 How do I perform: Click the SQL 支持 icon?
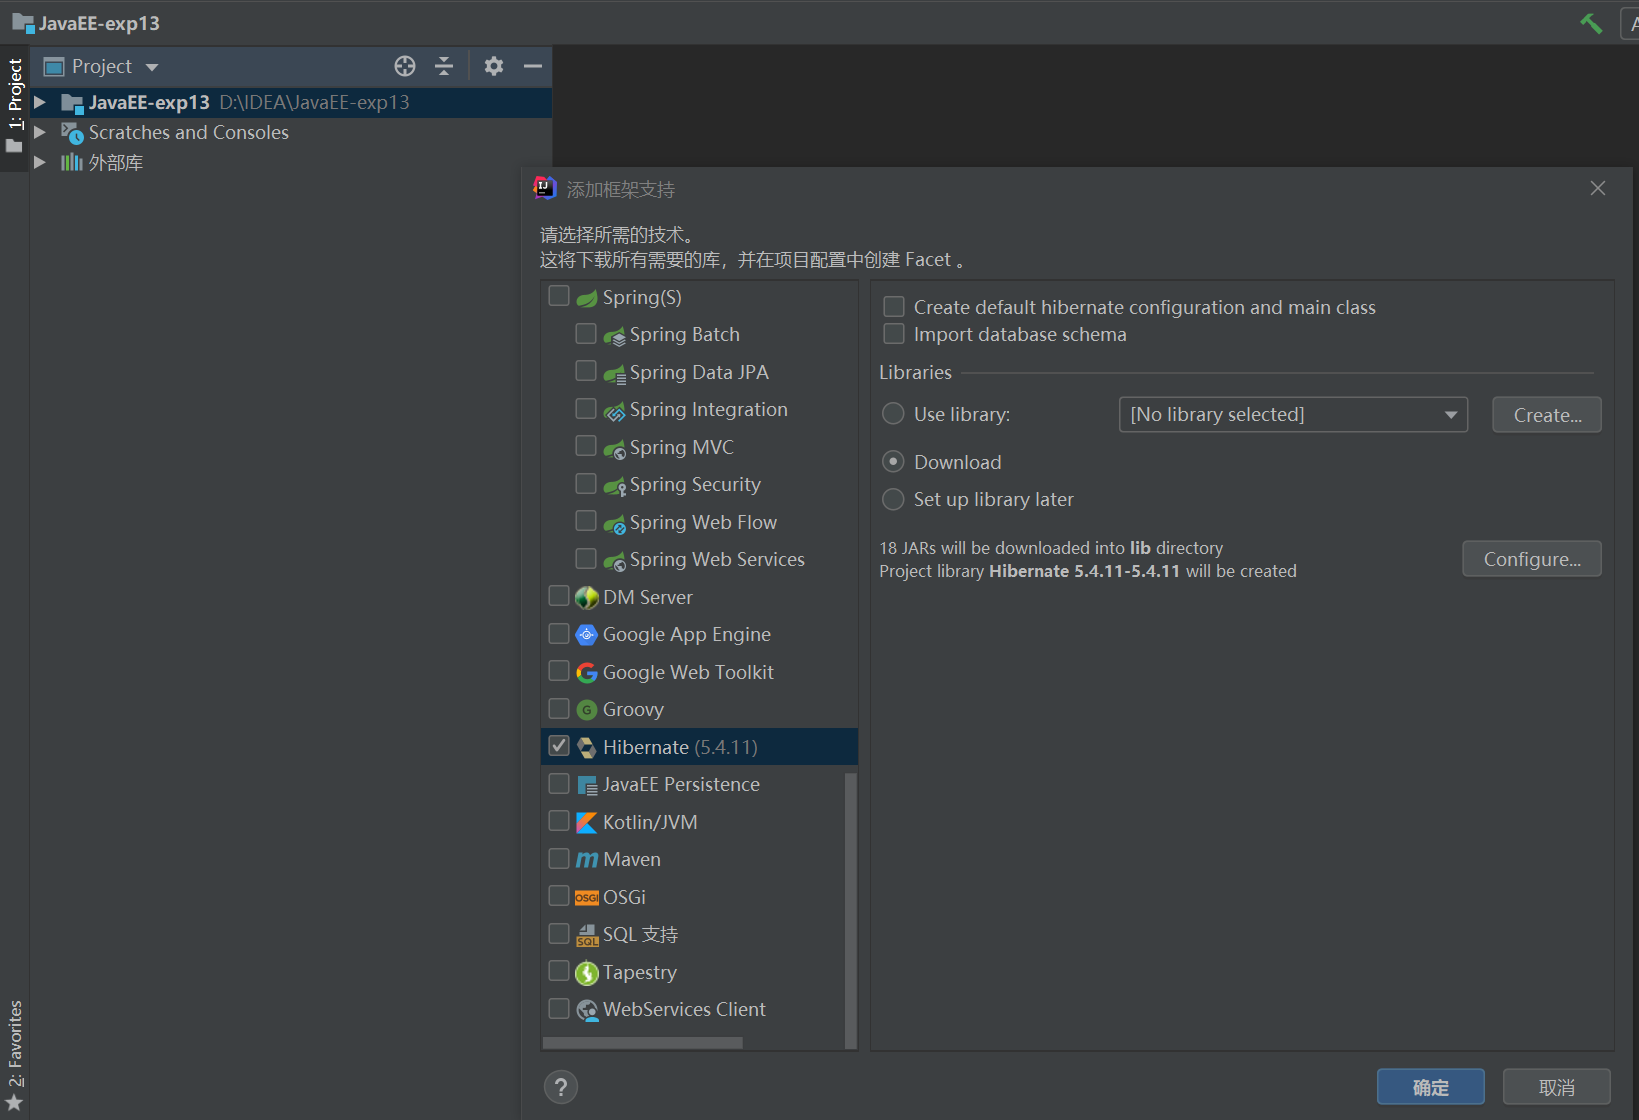click(587, 935)
